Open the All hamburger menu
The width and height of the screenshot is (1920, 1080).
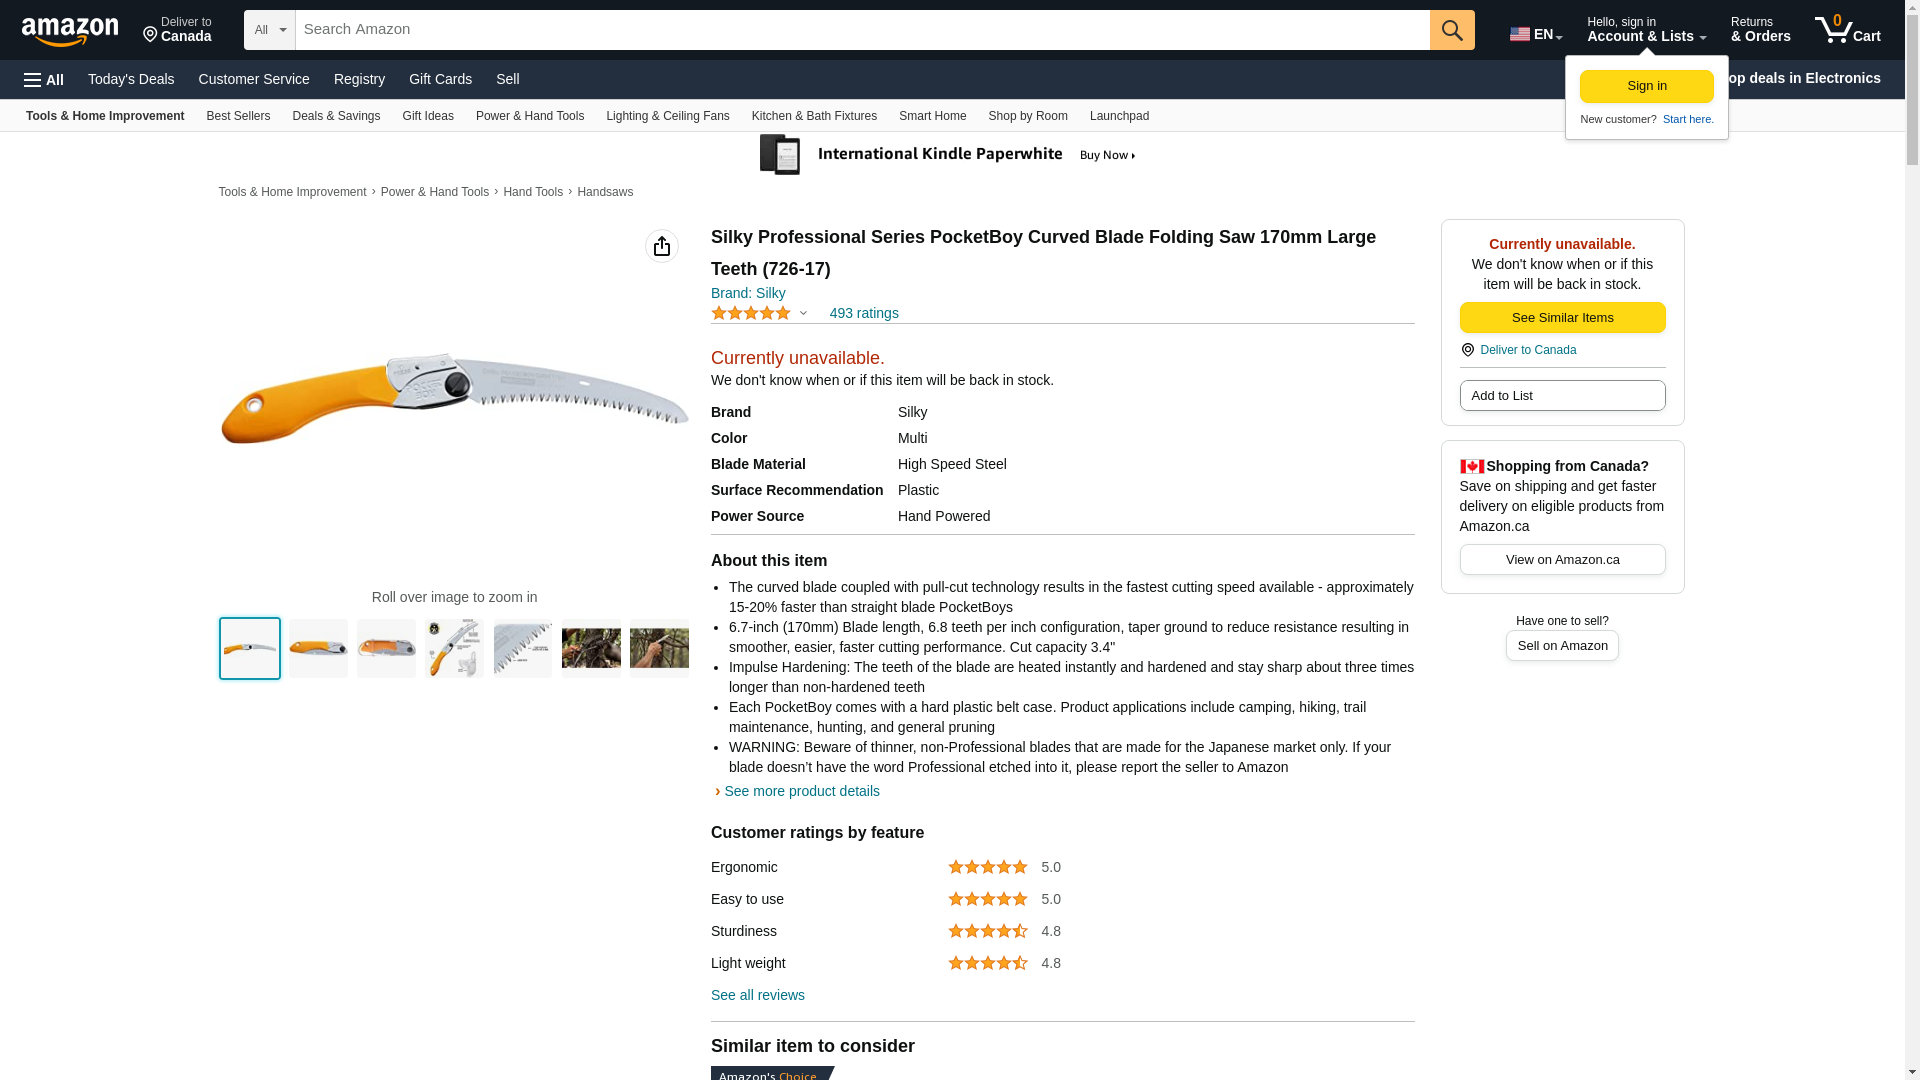tap(44, 79)
